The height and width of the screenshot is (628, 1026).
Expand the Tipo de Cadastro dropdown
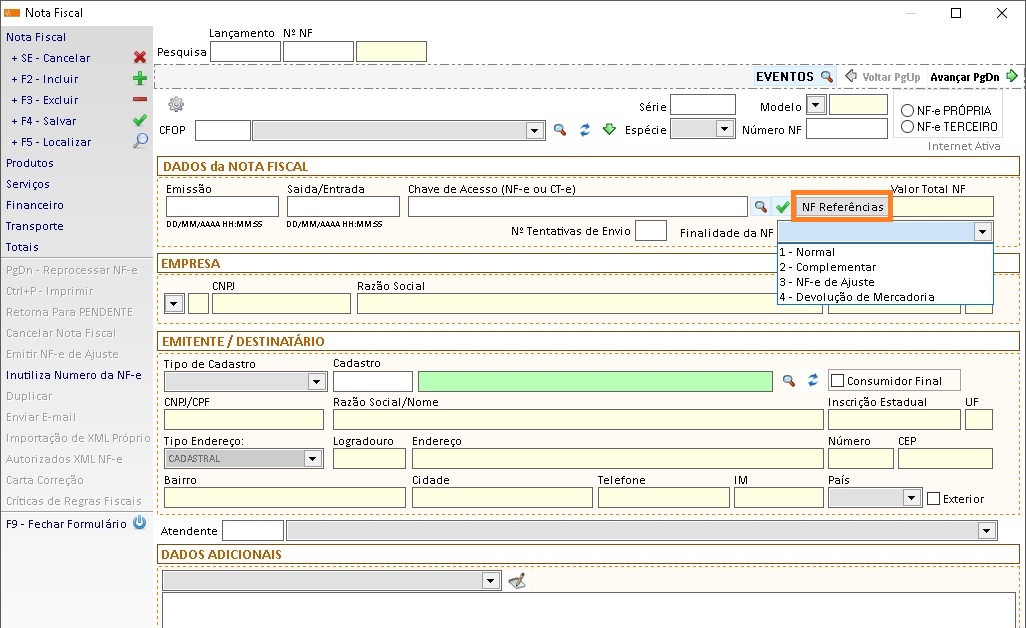[316, 381]
